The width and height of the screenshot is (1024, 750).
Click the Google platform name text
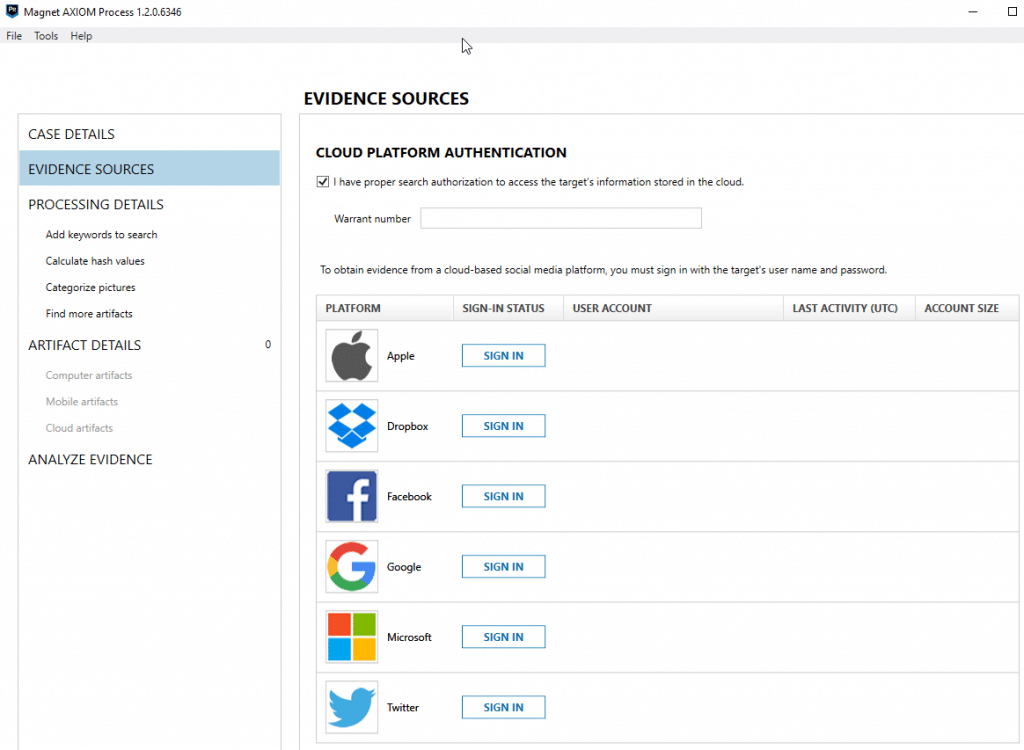[404, 567]
